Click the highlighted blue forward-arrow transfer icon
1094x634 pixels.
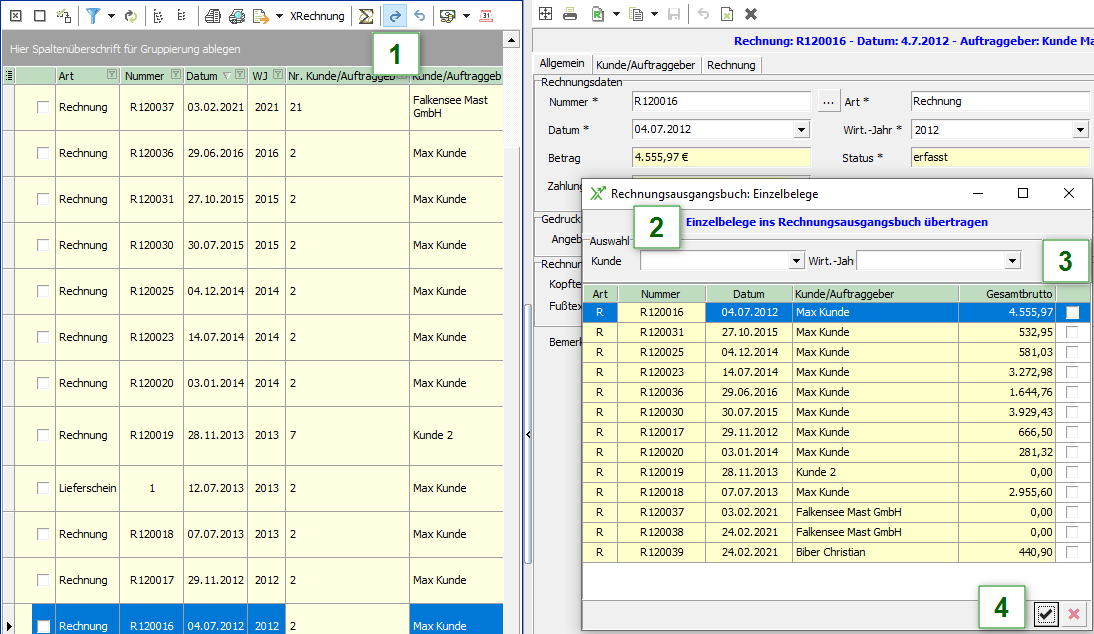[x=394, y=16]
